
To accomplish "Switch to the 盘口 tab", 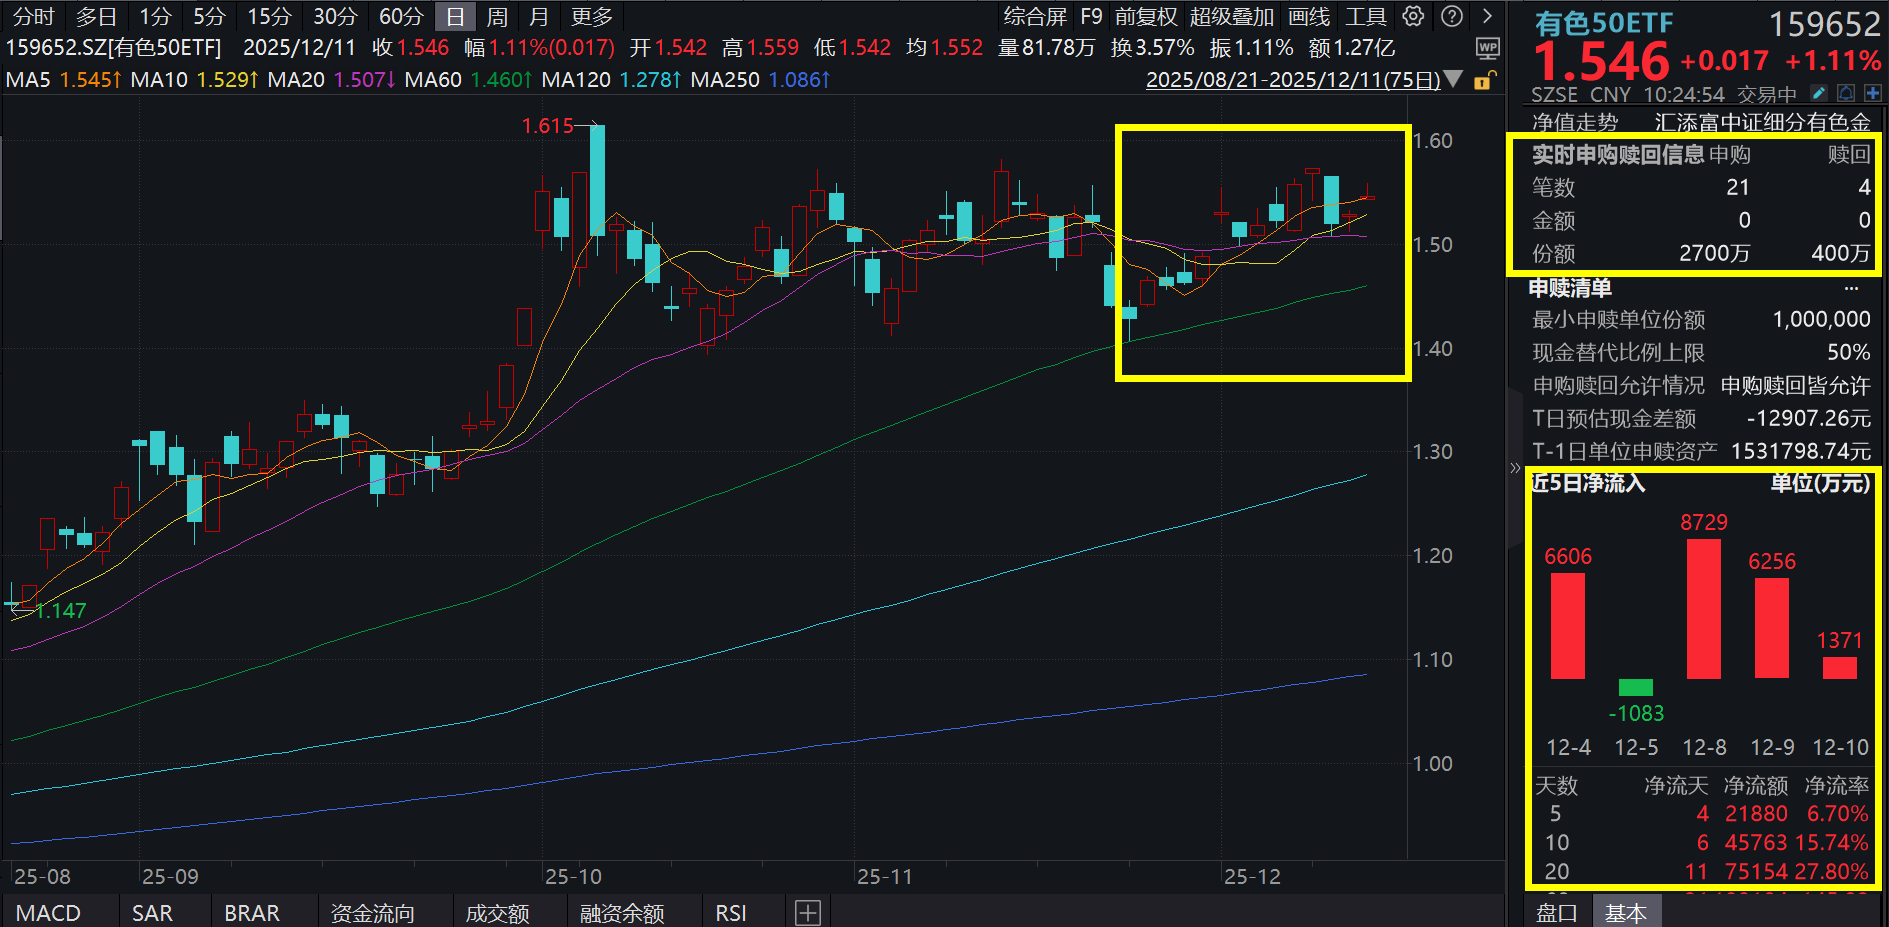I will point(1556,912).
